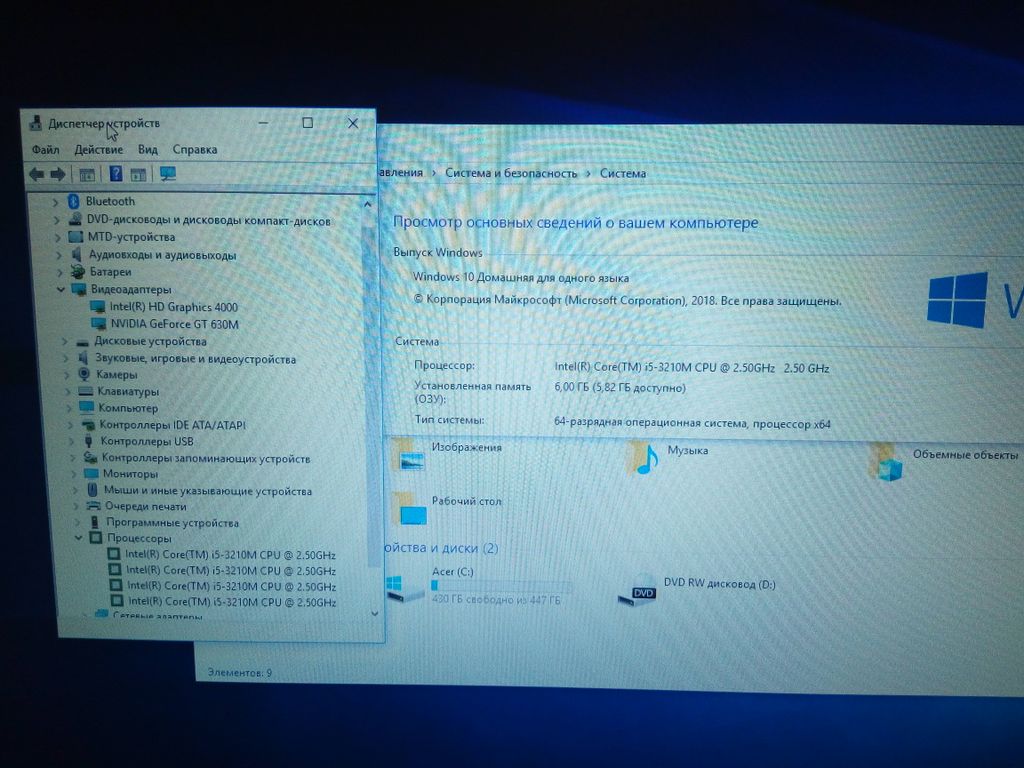Click the Элементов: 9 status bar text

pyautogui.click(x=240, y=672)
